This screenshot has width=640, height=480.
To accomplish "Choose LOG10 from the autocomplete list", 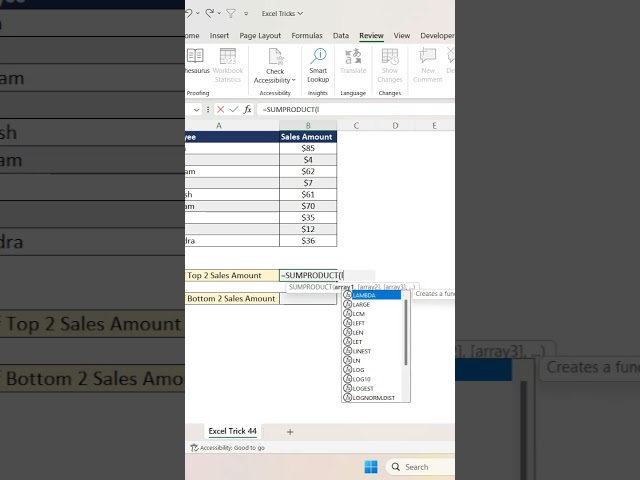I will click(372, 379).
